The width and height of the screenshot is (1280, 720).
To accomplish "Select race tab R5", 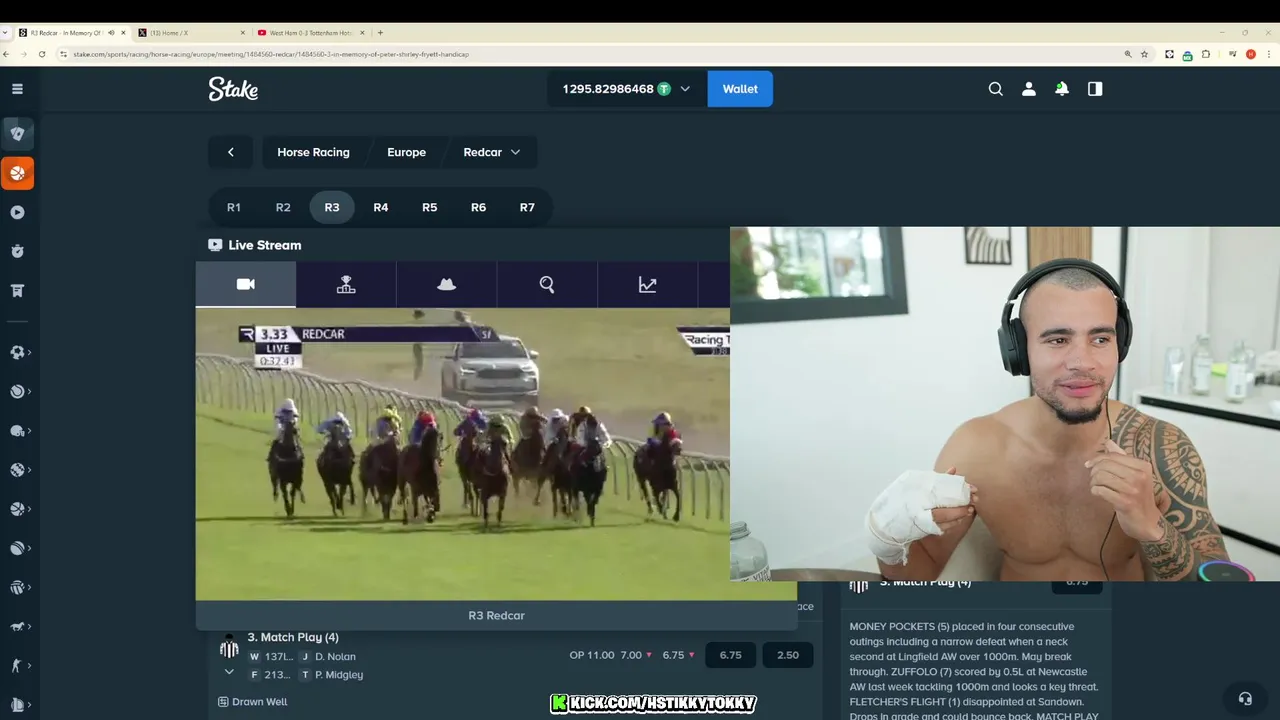I will (x=430, y=207).
